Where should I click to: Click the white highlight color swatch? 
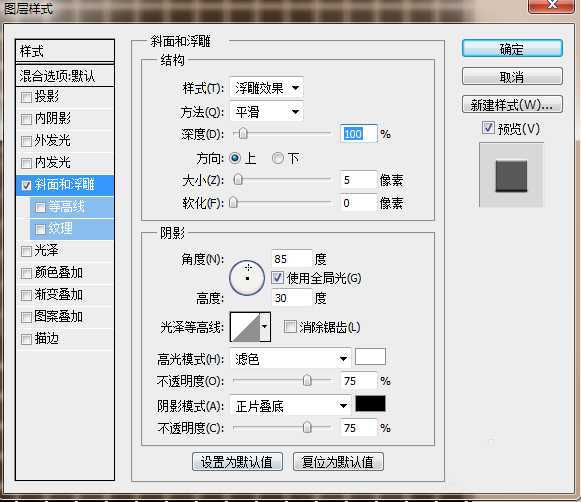pos(370,357)
